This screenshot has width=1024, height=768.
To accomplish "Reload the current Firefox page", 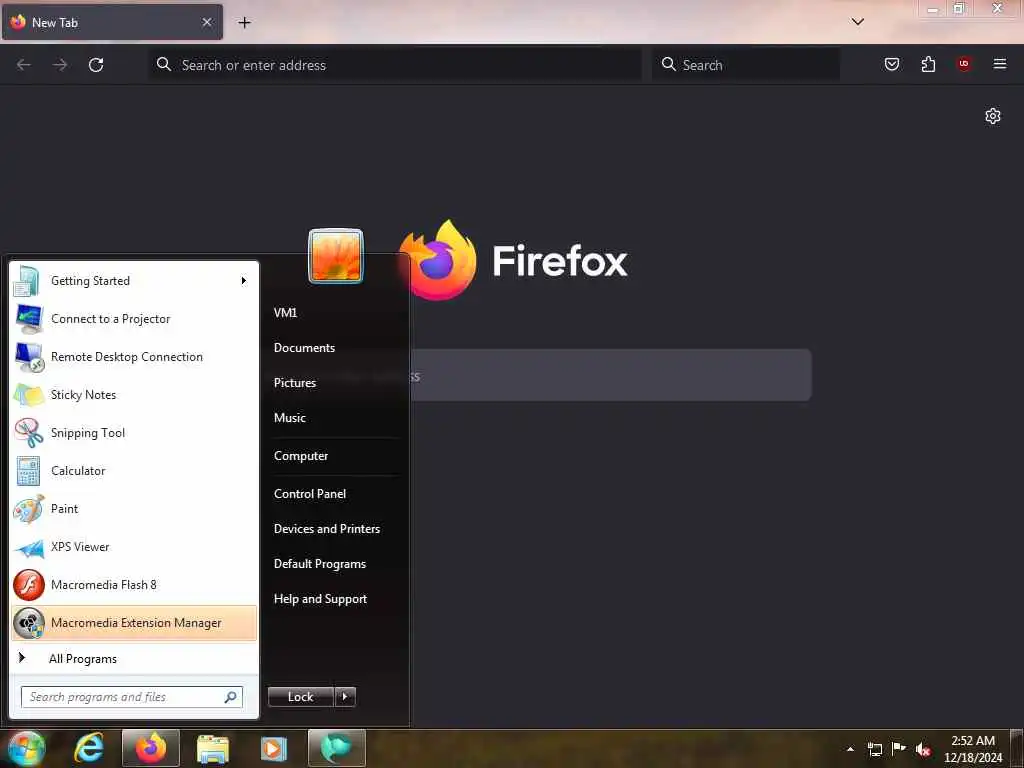I will (x=96, y=65).
